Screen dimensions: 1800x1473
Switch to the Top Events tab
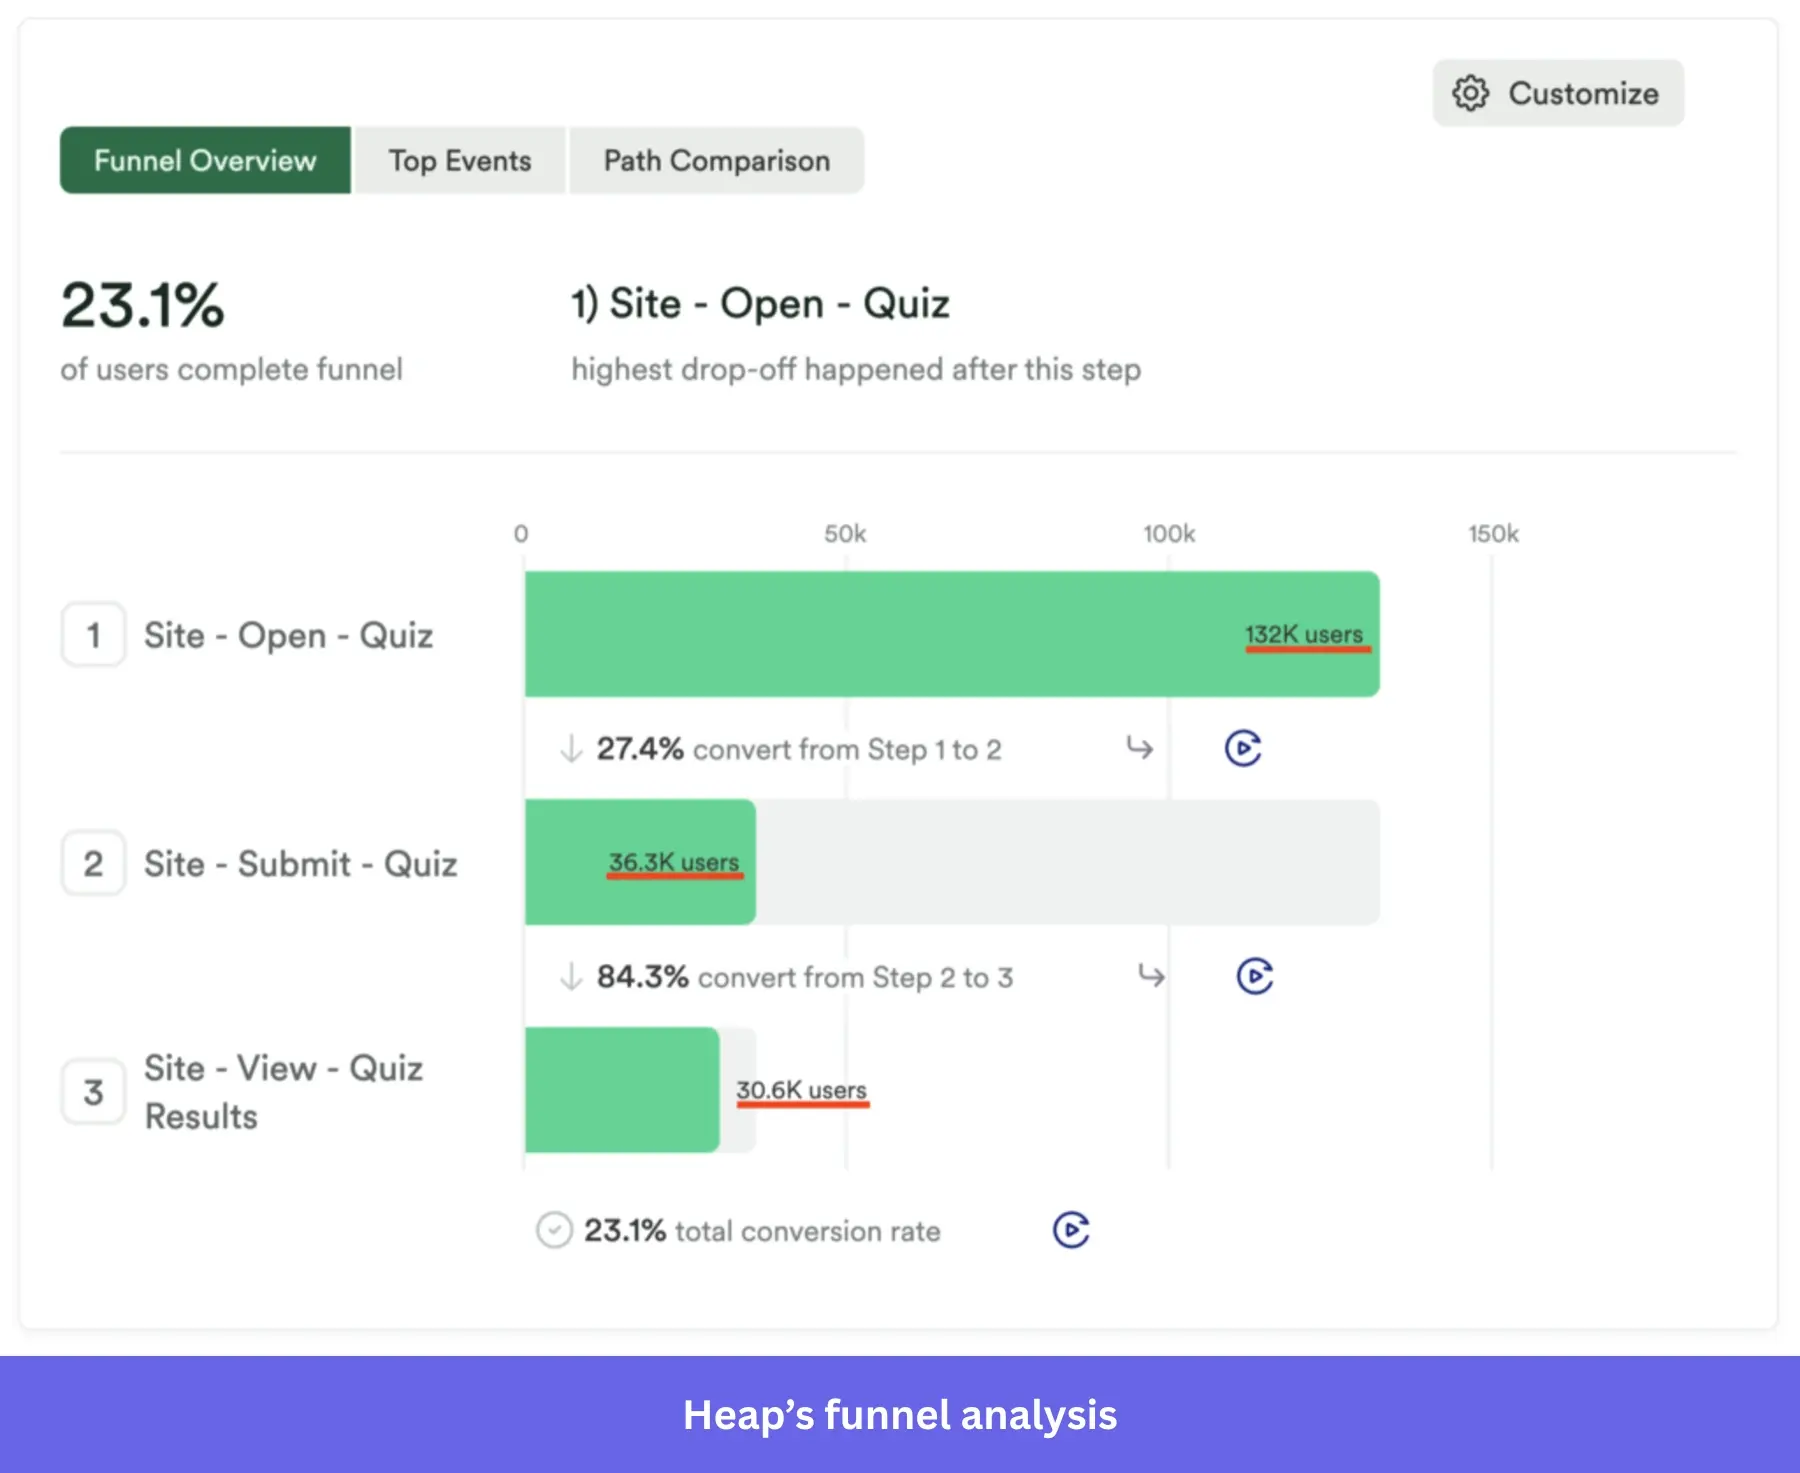tap(459, 161)
